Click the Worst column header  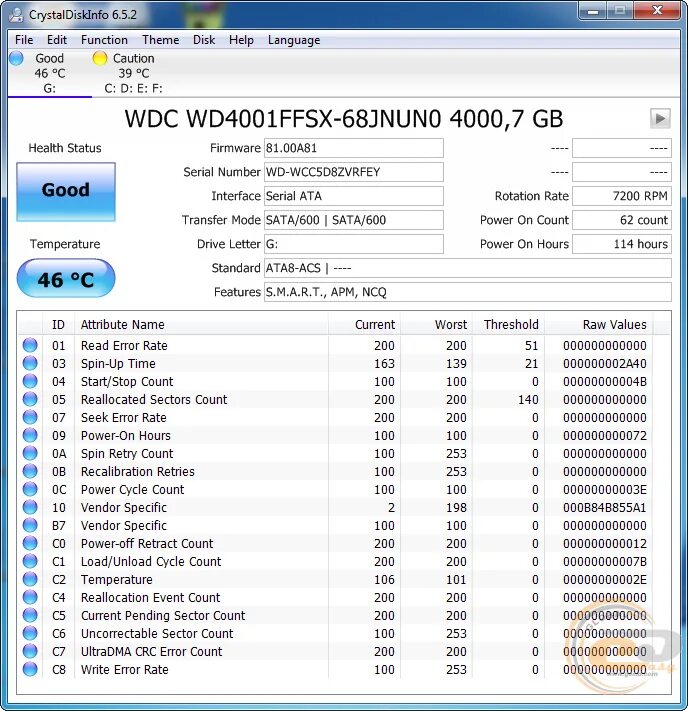(x=436, y=325)
